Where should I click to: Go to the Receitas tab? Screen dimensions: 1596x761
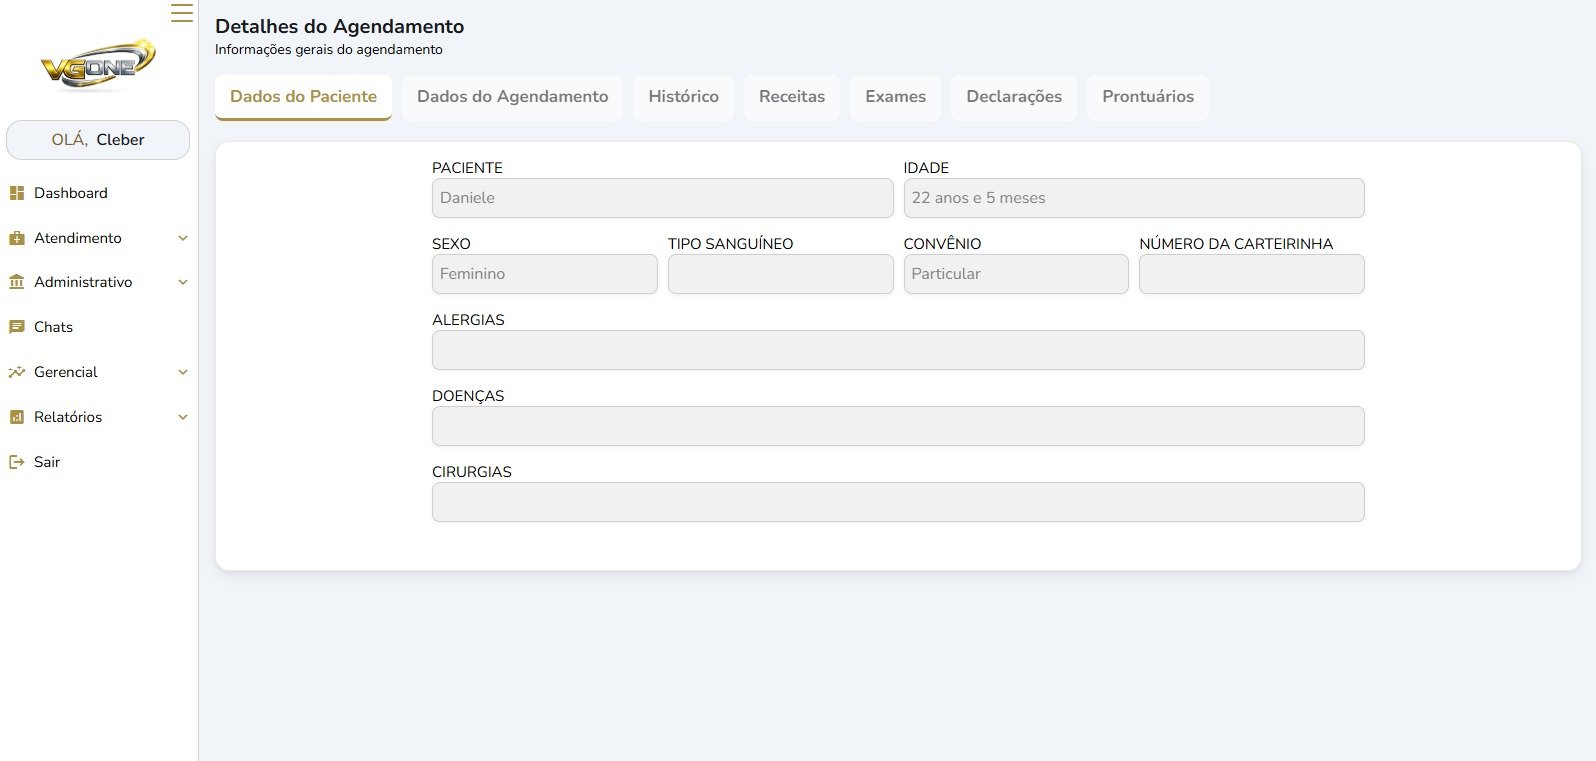pos(792,97)
